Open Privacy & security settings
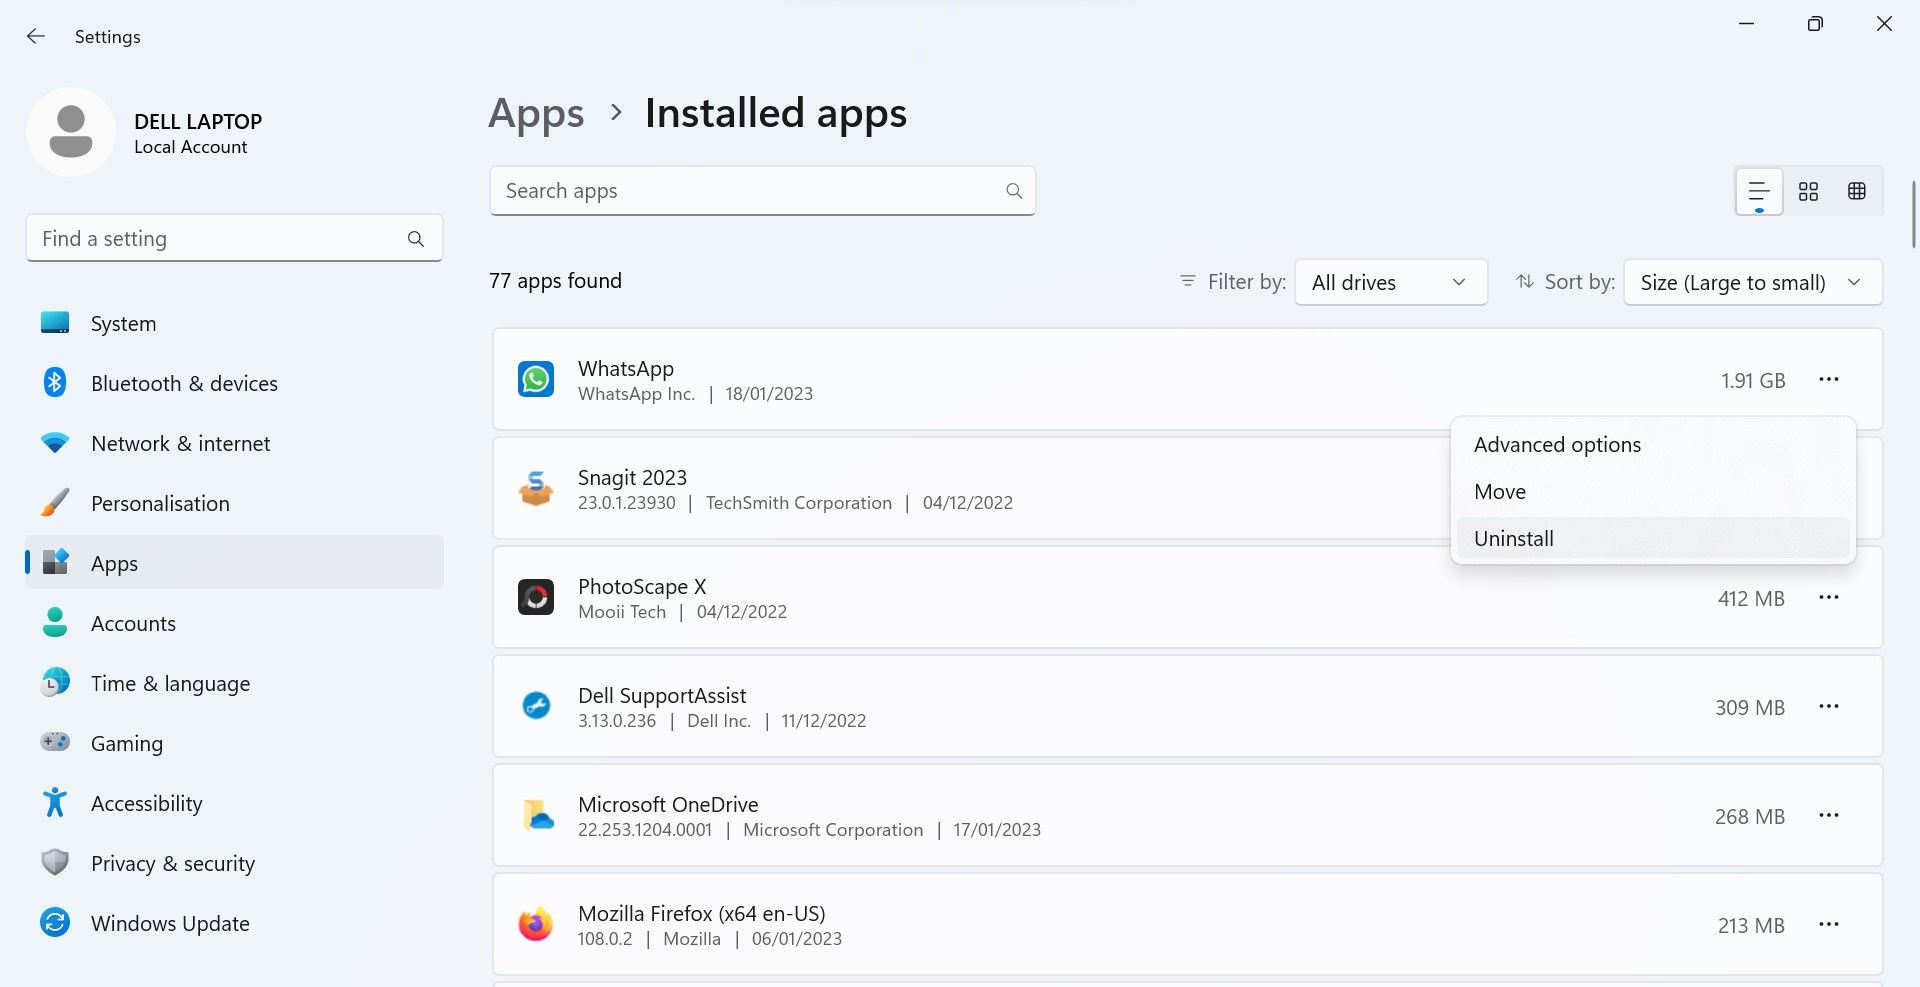The height and width of the screenshot is (987, 1920). (x=235, y=863)
